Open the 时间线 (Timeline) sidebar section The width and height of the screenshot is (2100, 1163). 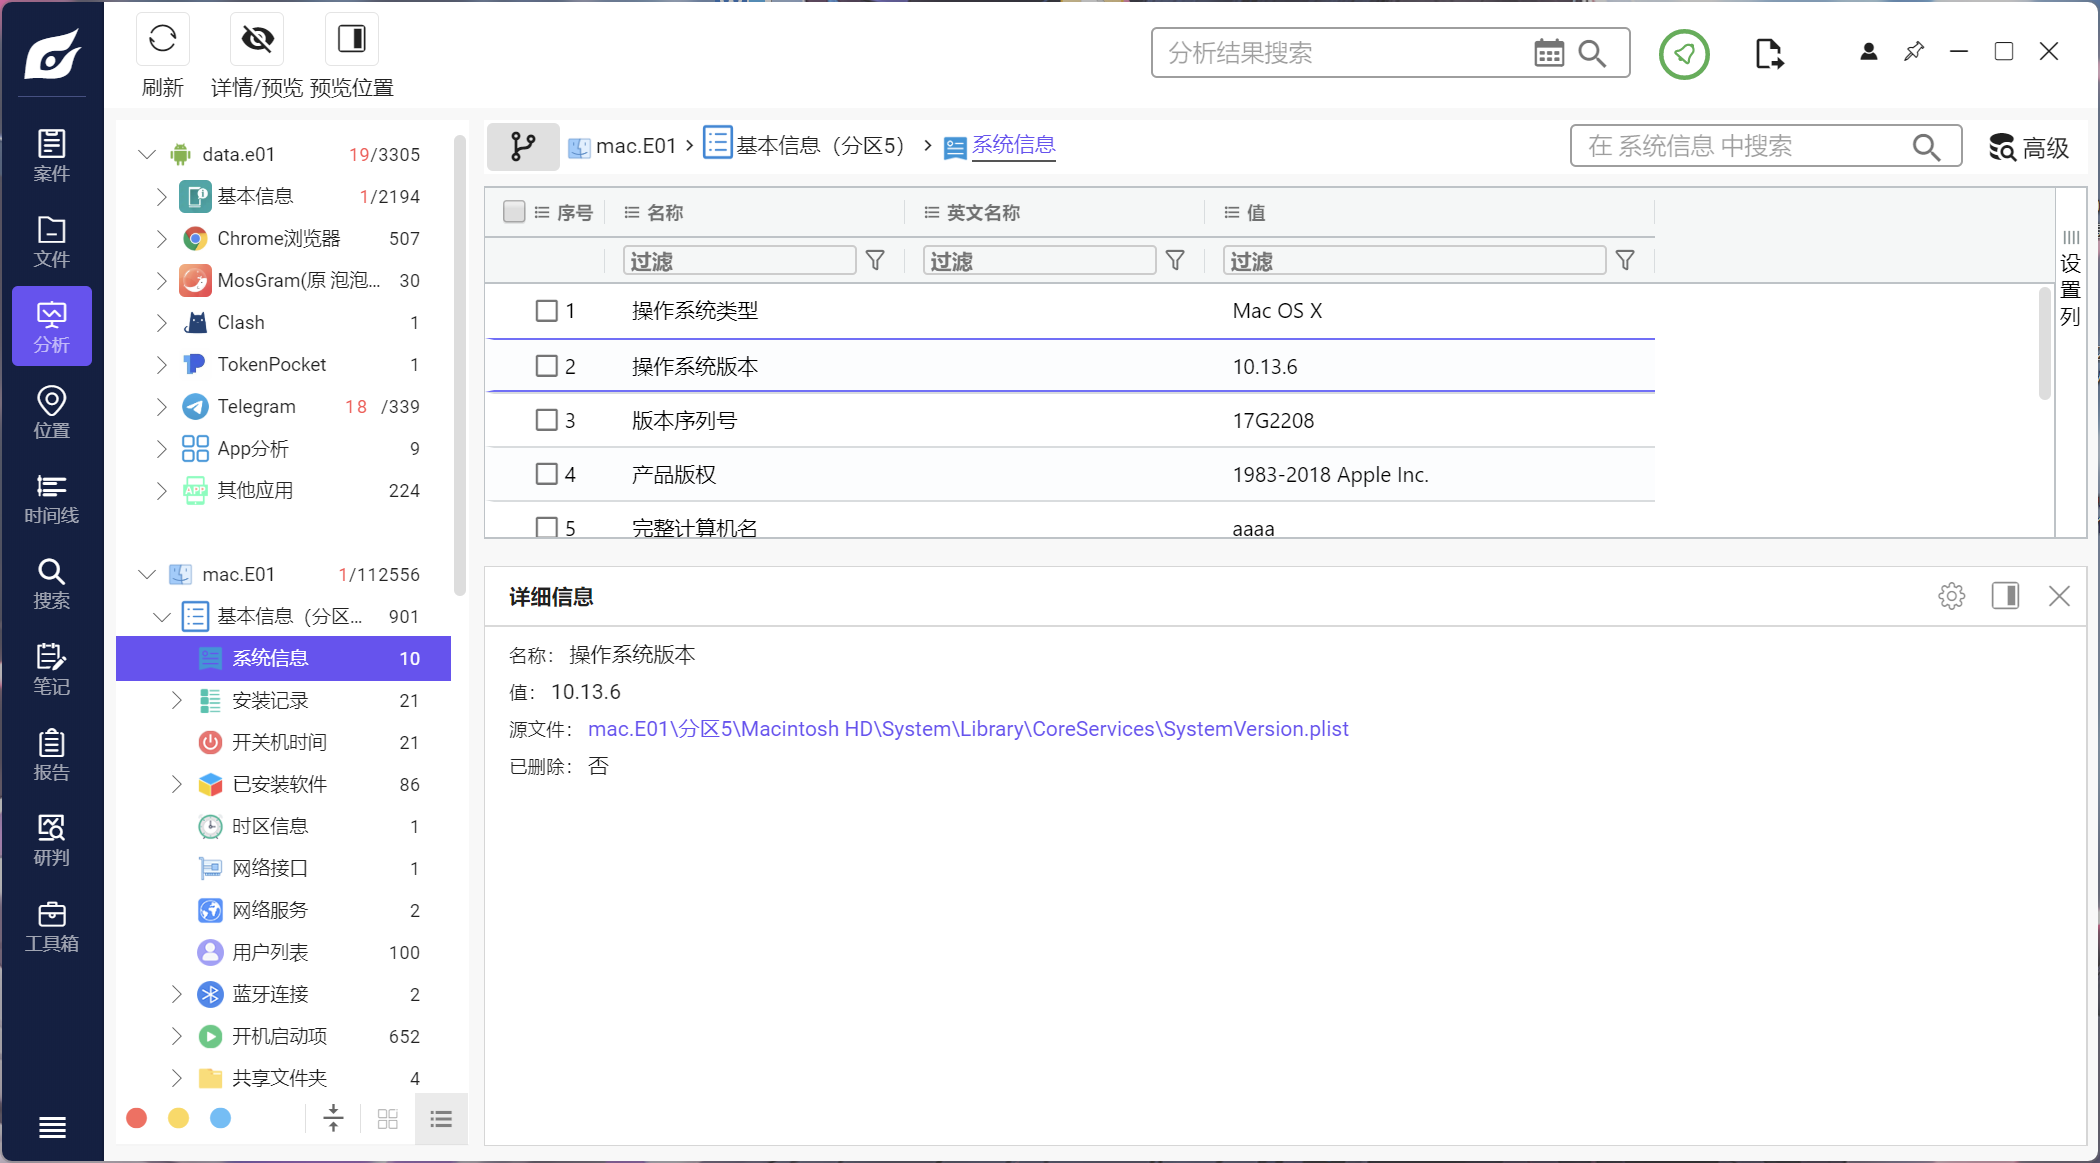(52, 498)
